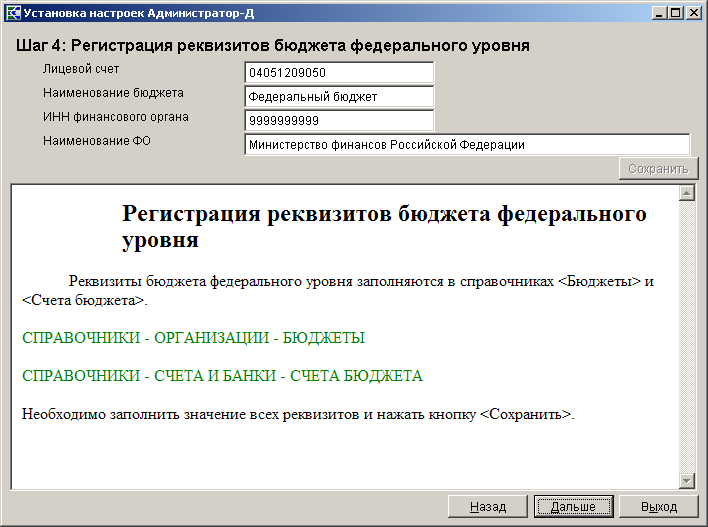Proceed with the Дальше button

[573, 507]
